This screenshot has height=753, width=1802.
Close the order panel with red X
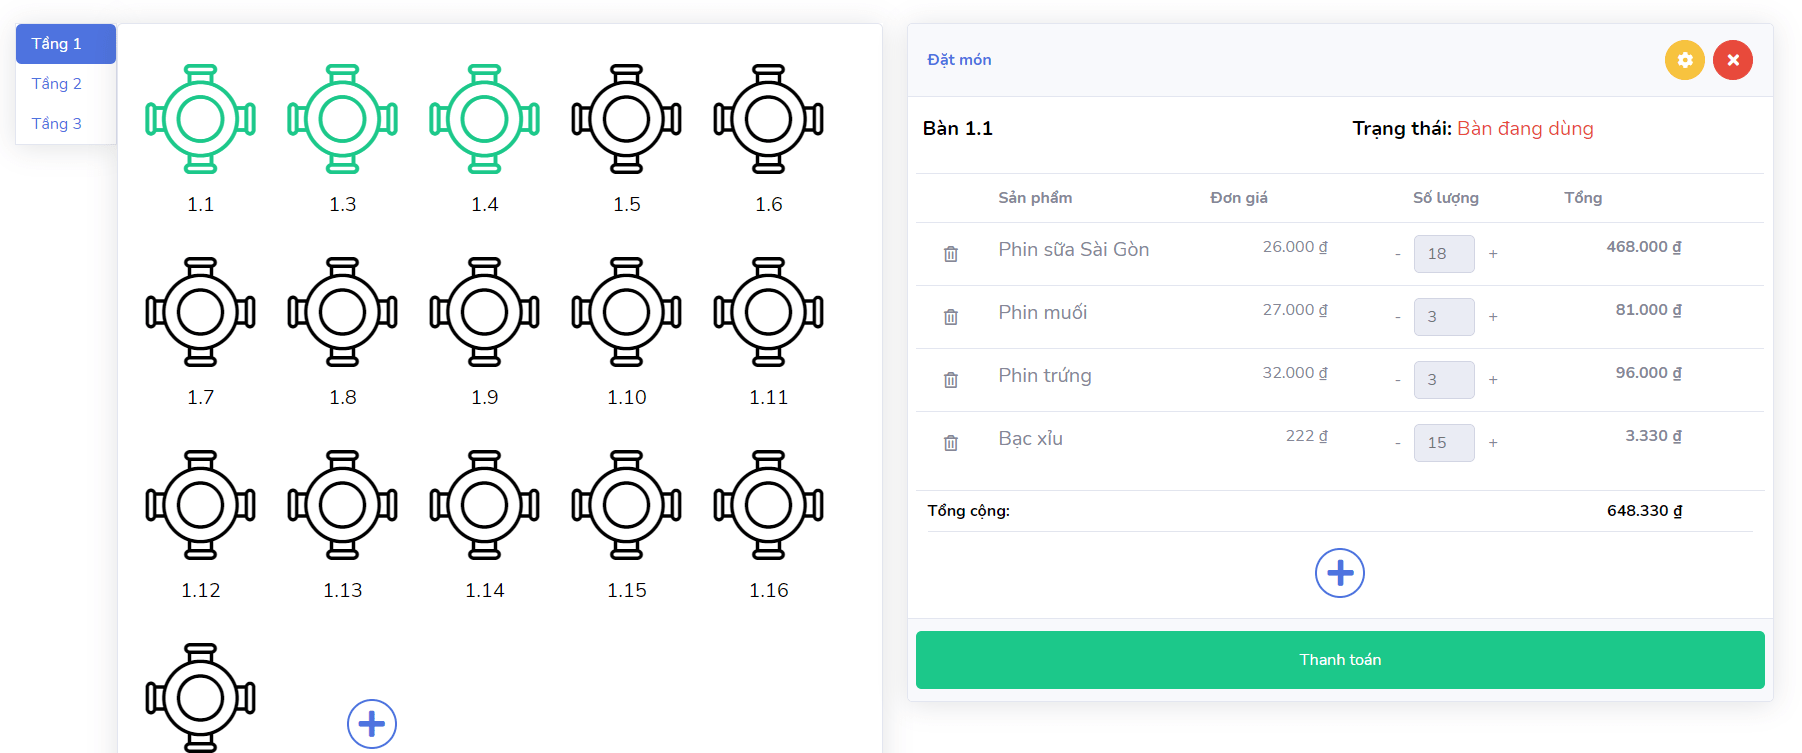coord(1733,60)
